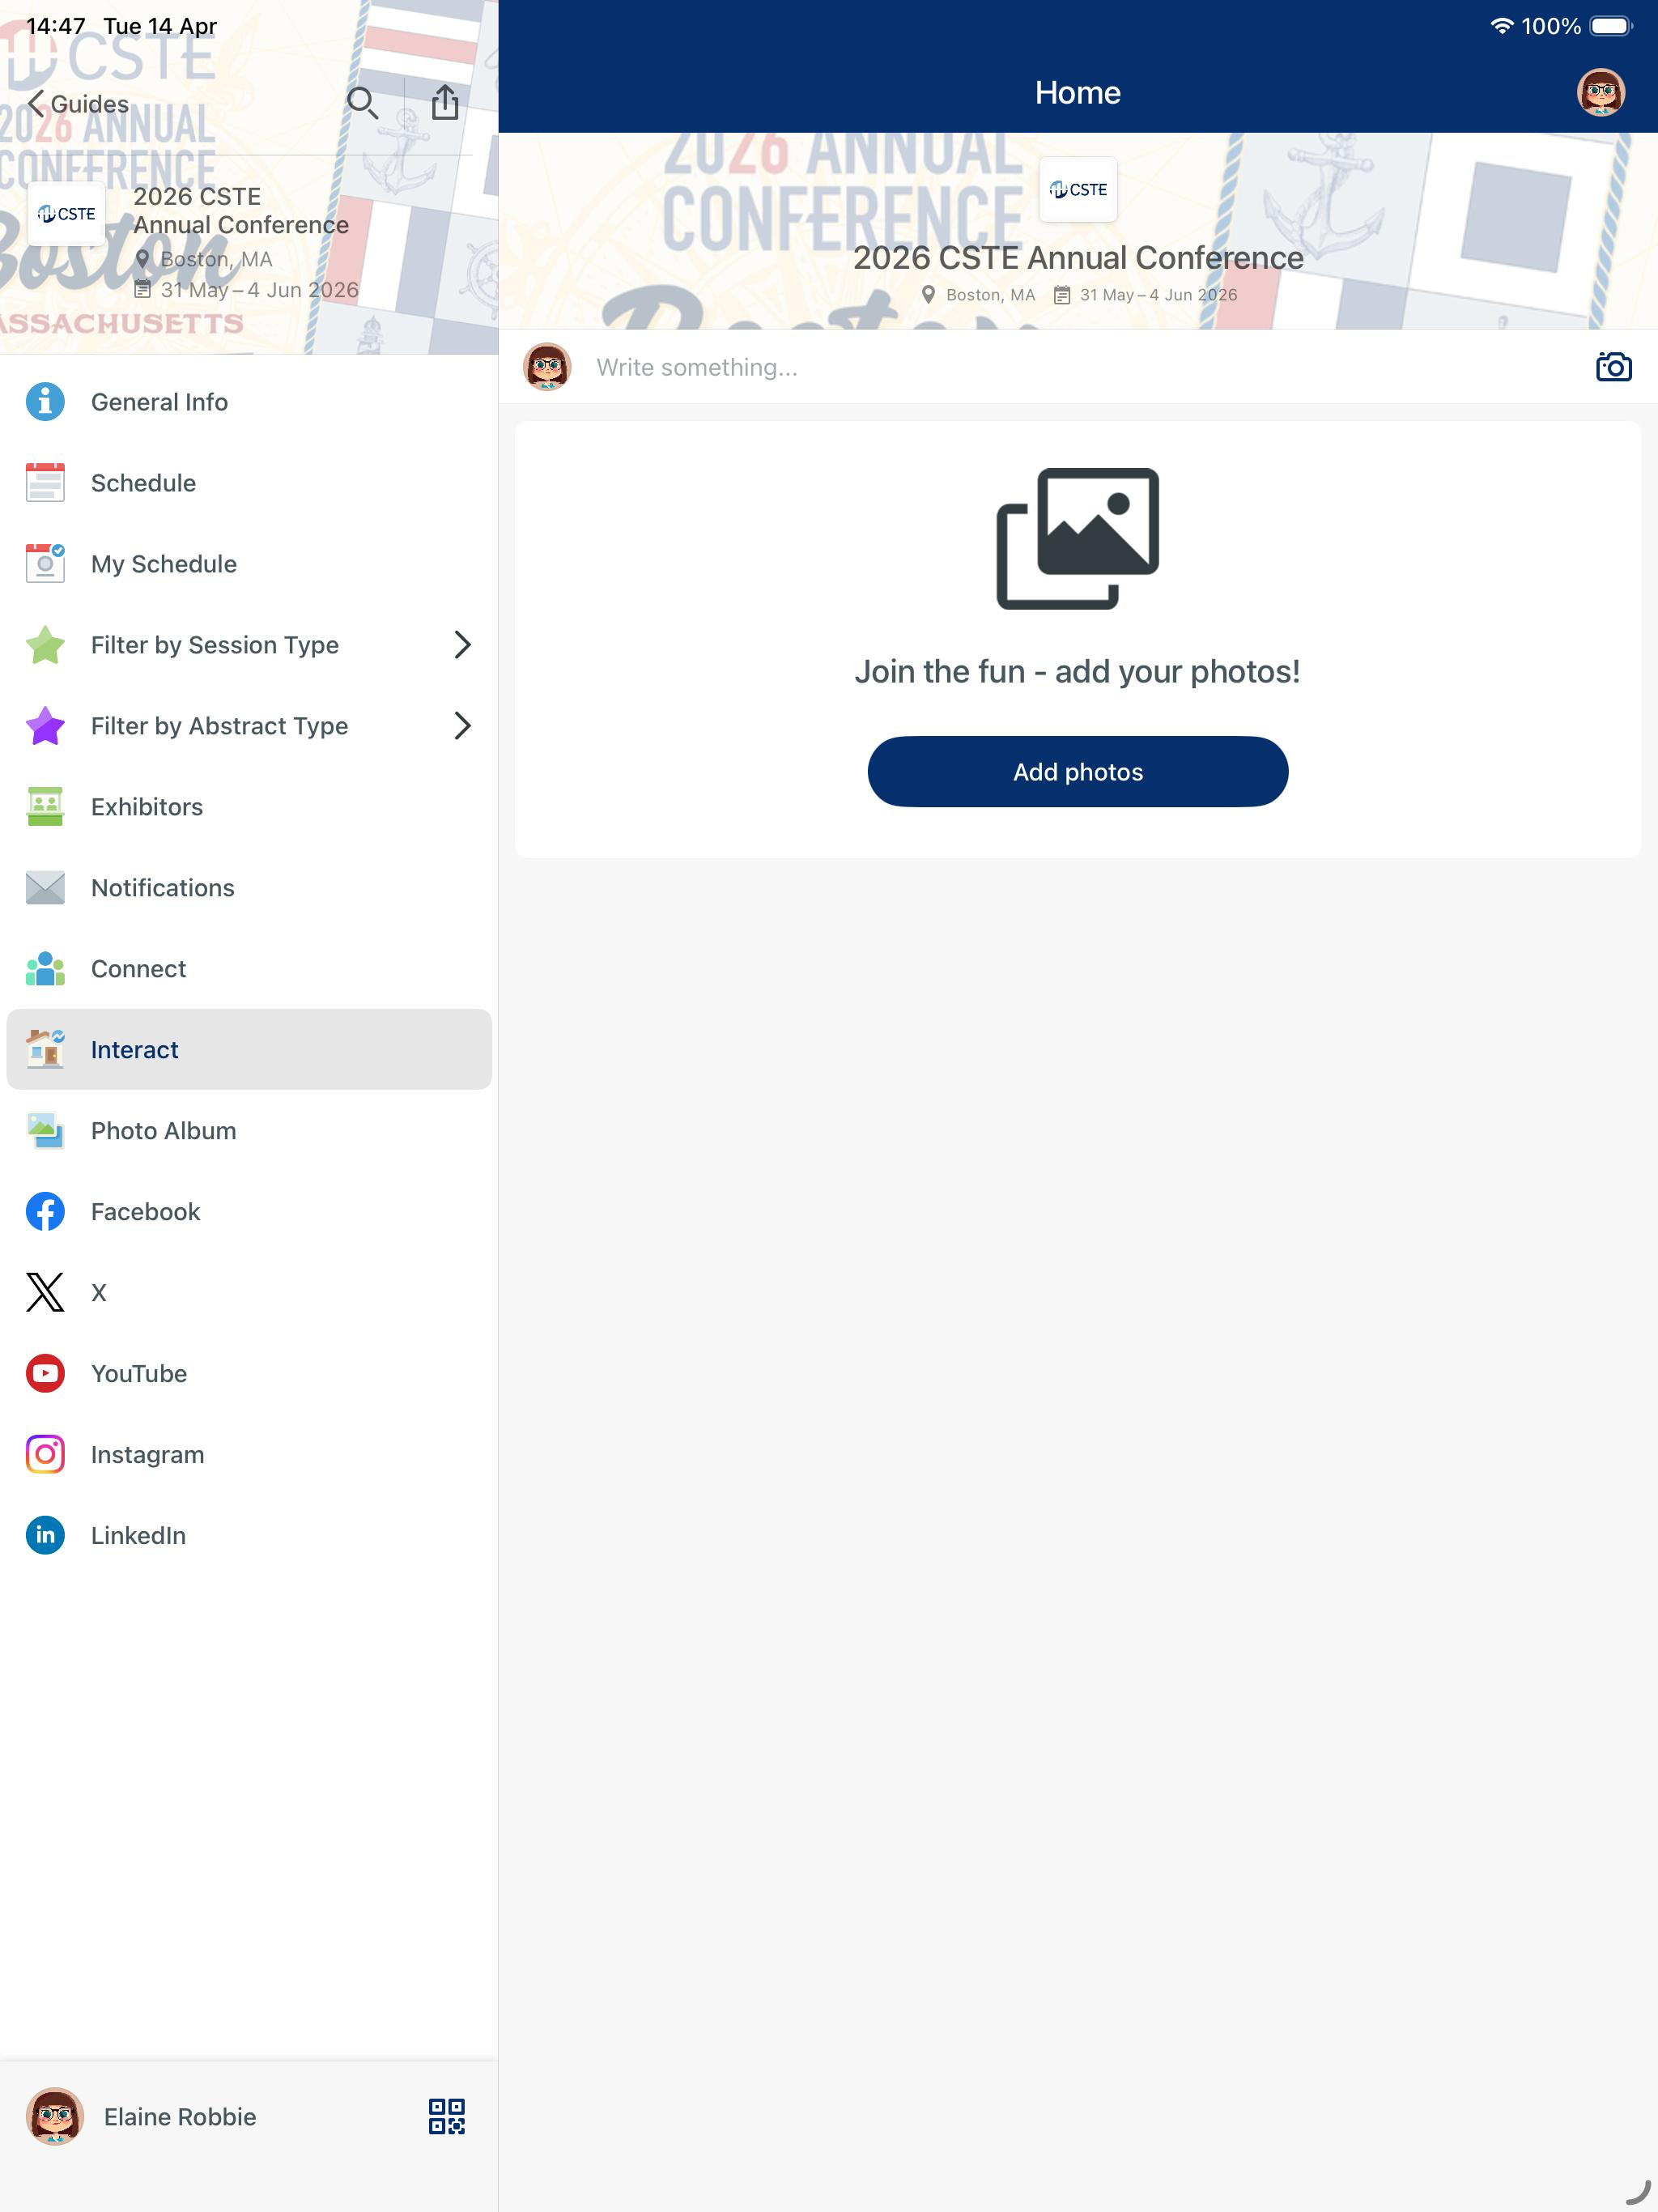Tap the share icon in sidebar header
The width and height of the screenshot is (1658, 2212).
coord(445,102)
